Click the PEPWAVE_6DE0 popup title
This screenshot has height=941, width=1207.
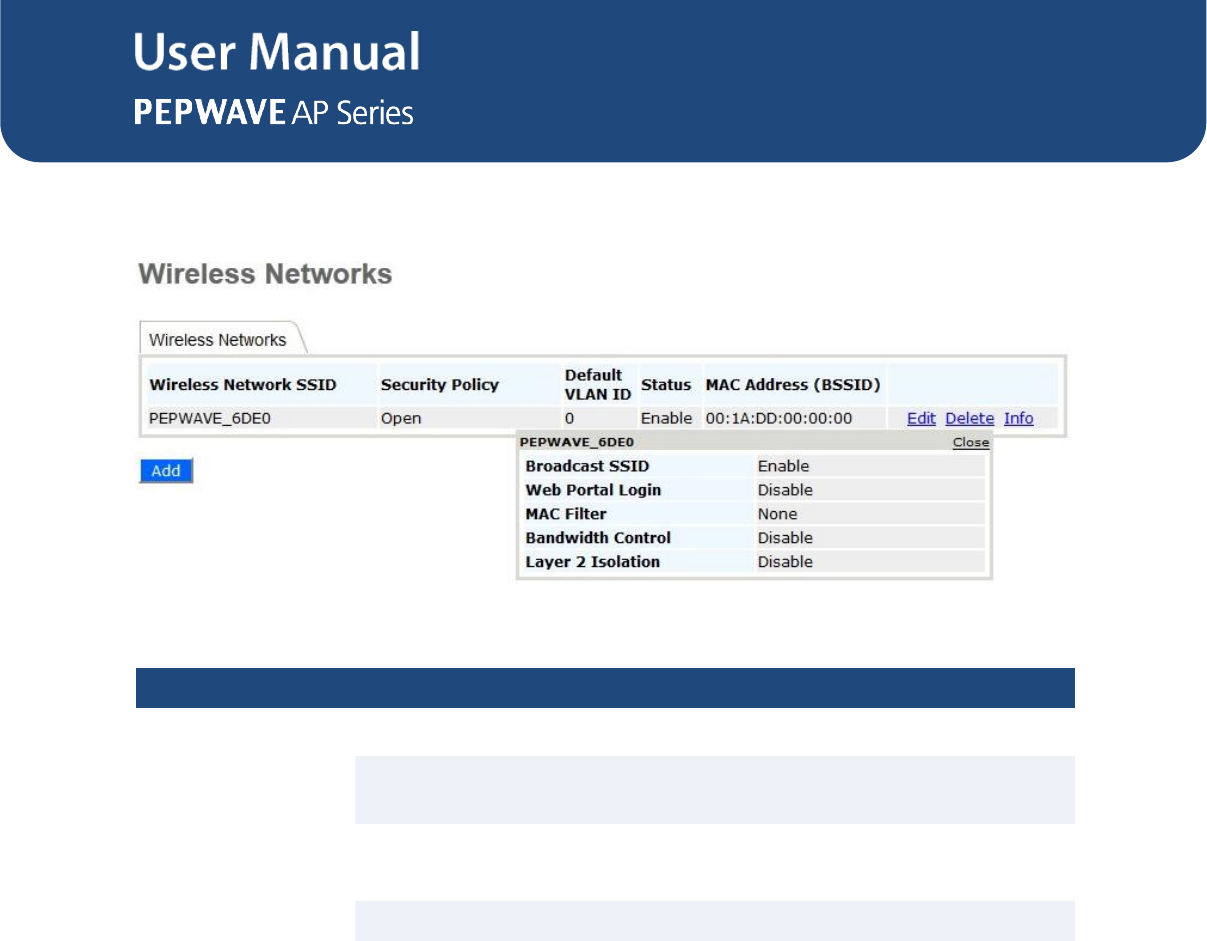(x=577, y=441)
